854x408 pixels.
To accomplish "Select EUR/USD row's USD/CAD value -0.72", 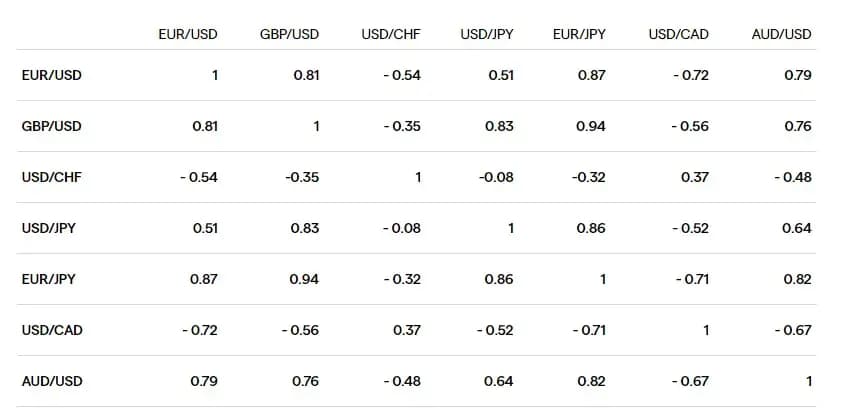I will [690, 75].
